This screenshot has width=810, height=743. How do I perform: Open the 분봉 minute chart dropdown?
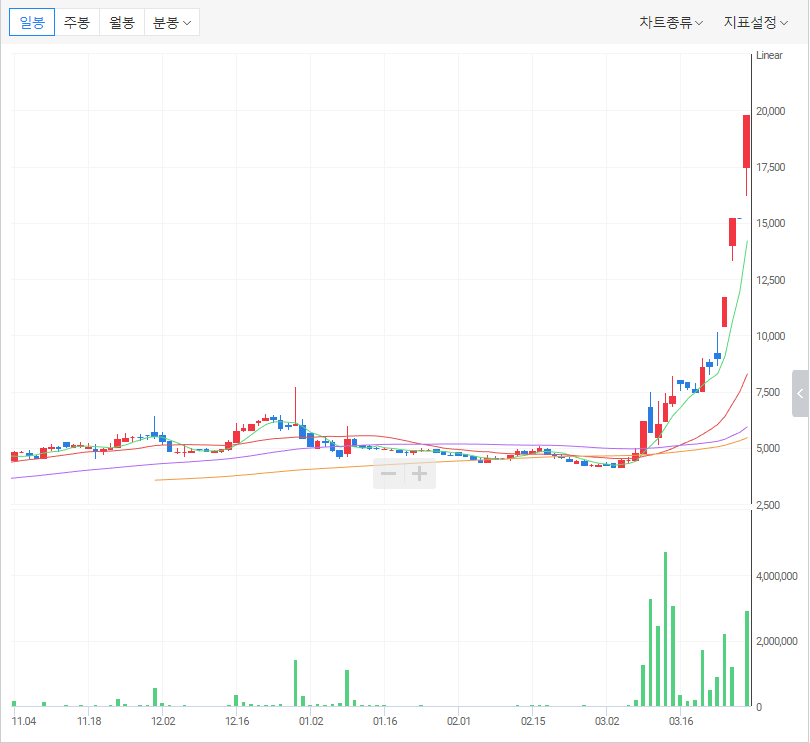point(172,22)
